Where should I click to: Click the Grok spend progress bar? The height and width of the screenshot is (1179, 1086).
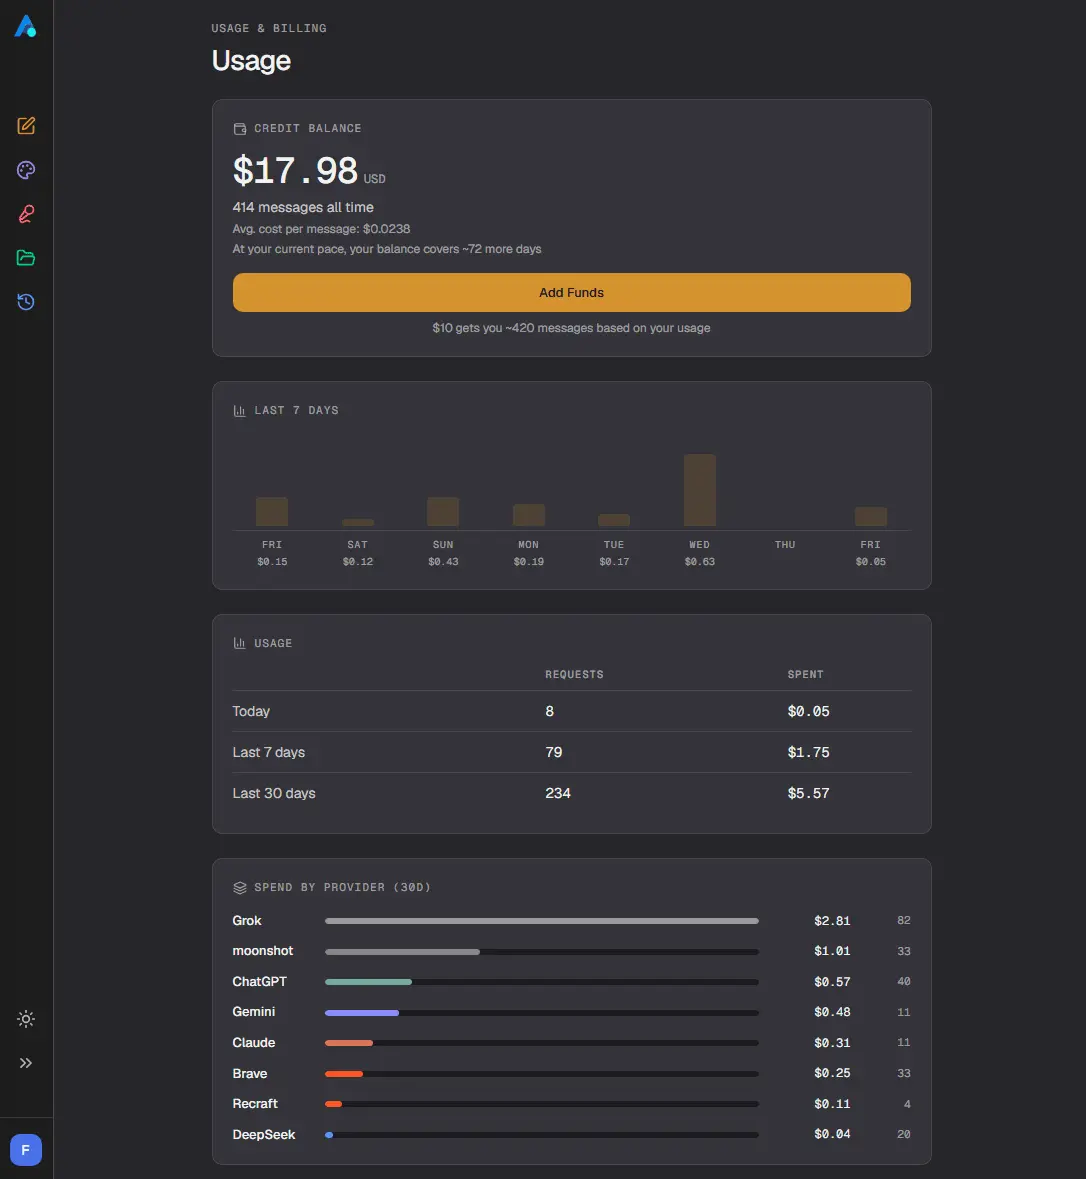point(541,921)
